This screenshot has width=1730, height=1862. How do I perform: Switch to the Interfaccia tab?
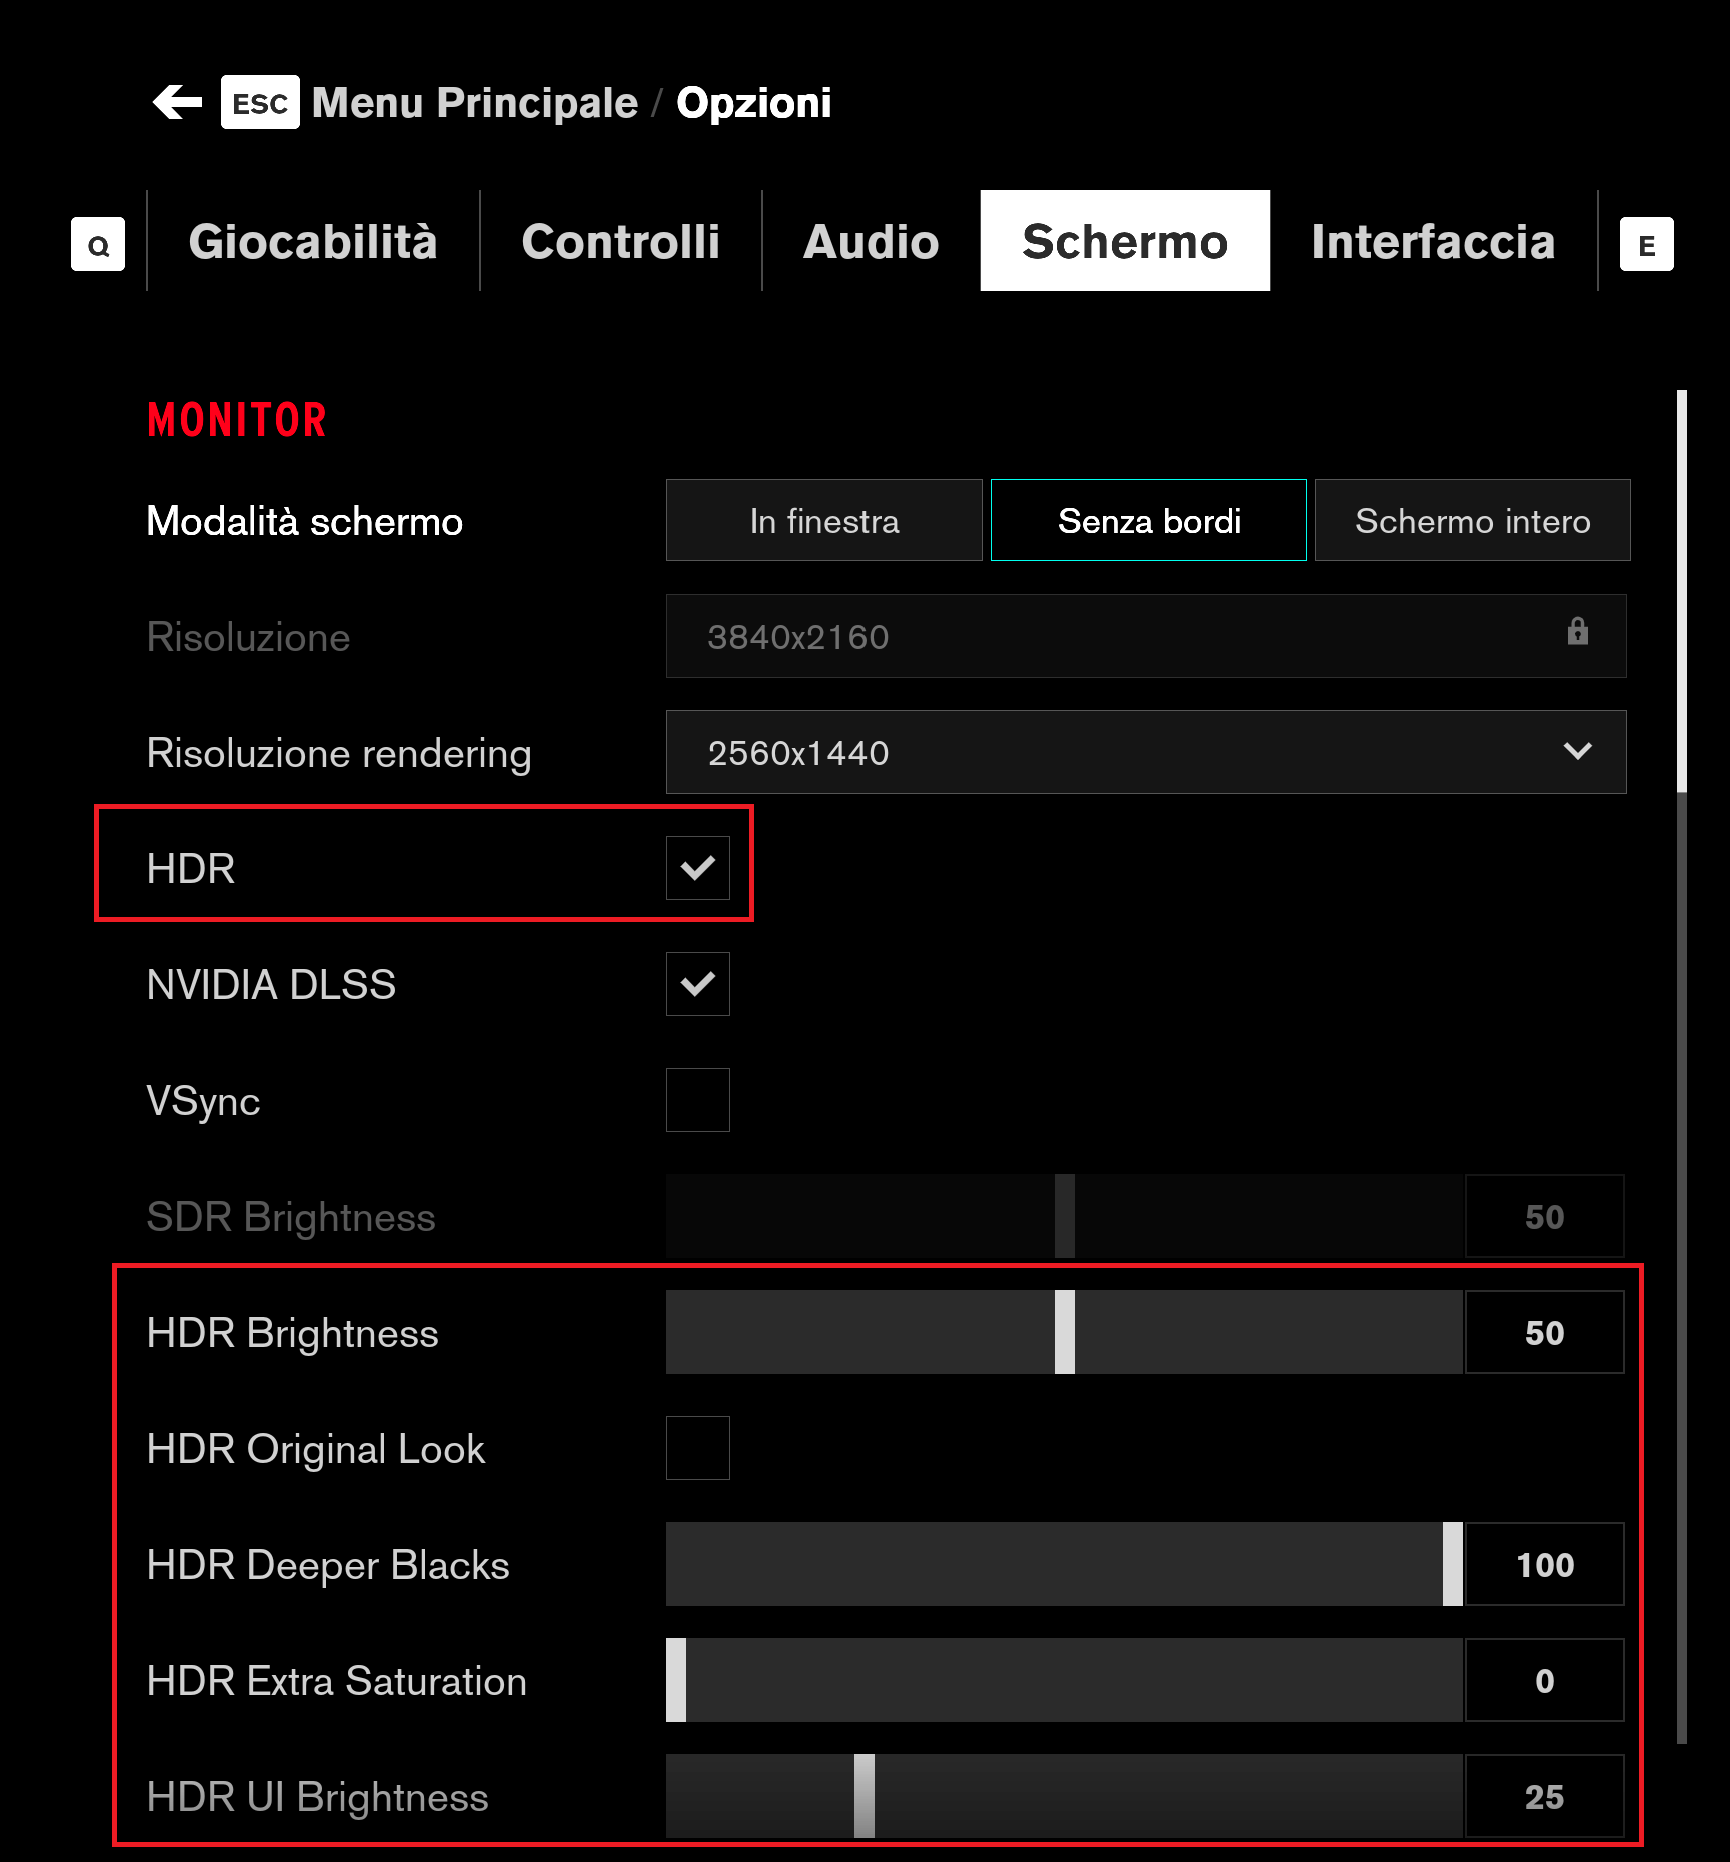click(x=1433, y=241)
